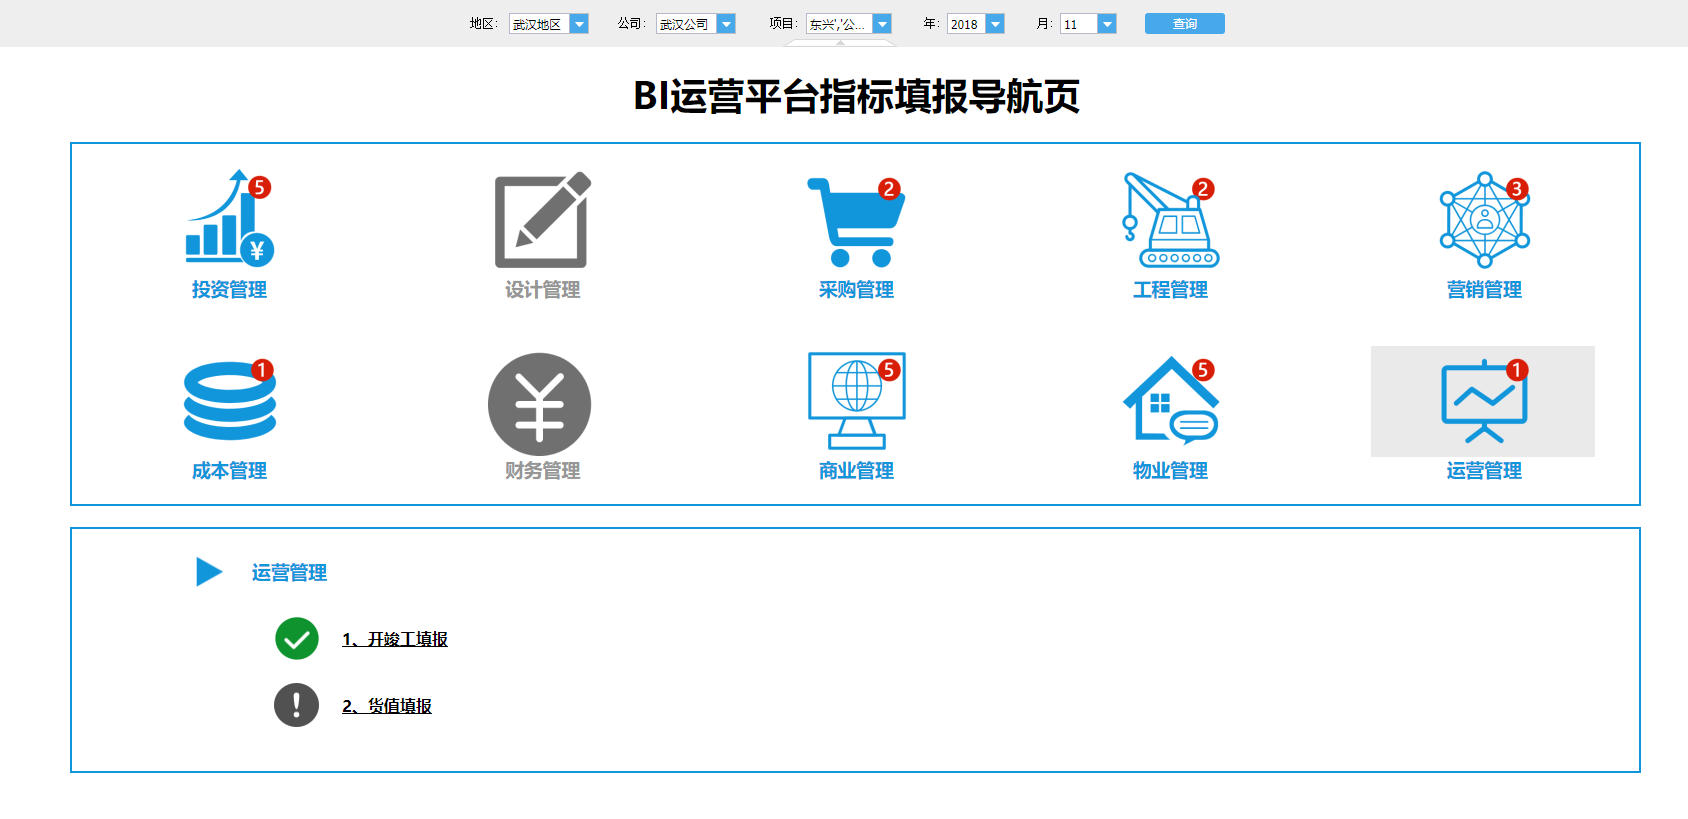1688x819 pixels.
Task: Open the 设计管理 pencil edit icon
Action: pyautogui.click(x=543, y=220)
